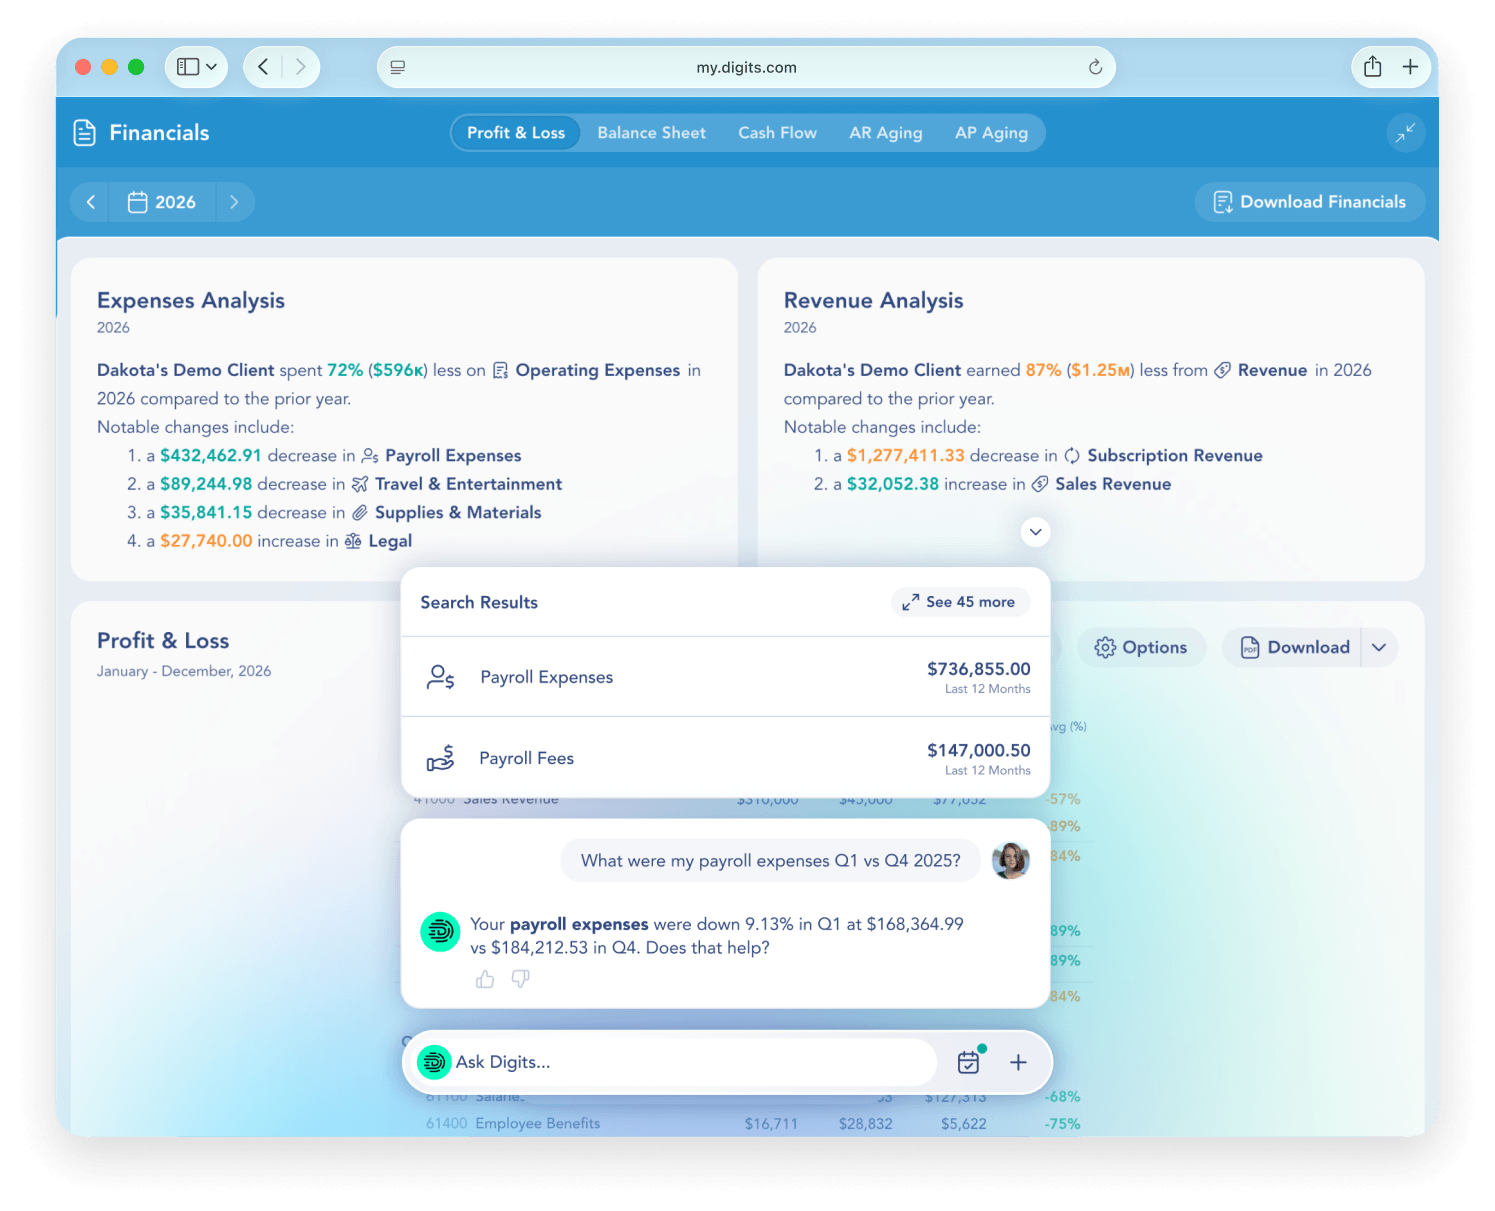The image size is (1495, 1211).
Task: Type in the Ask Digits input field
Action: pos(690,1062)
